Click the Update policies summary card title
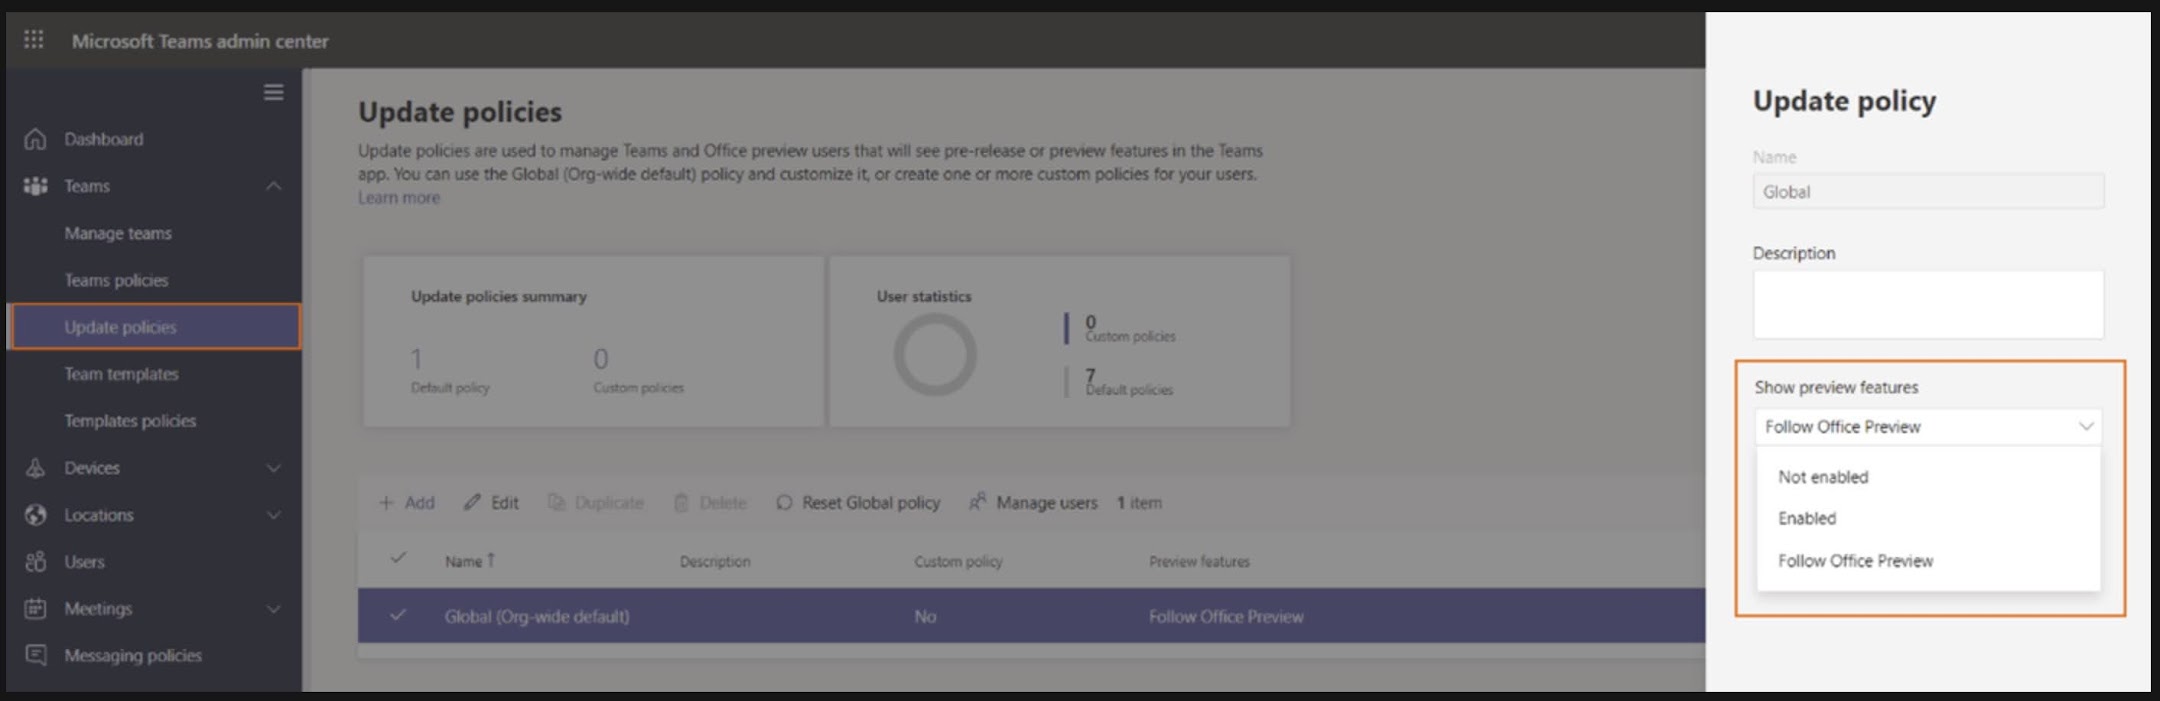Viewport: 2160px width, 701px height. click(x=499, y=296)
